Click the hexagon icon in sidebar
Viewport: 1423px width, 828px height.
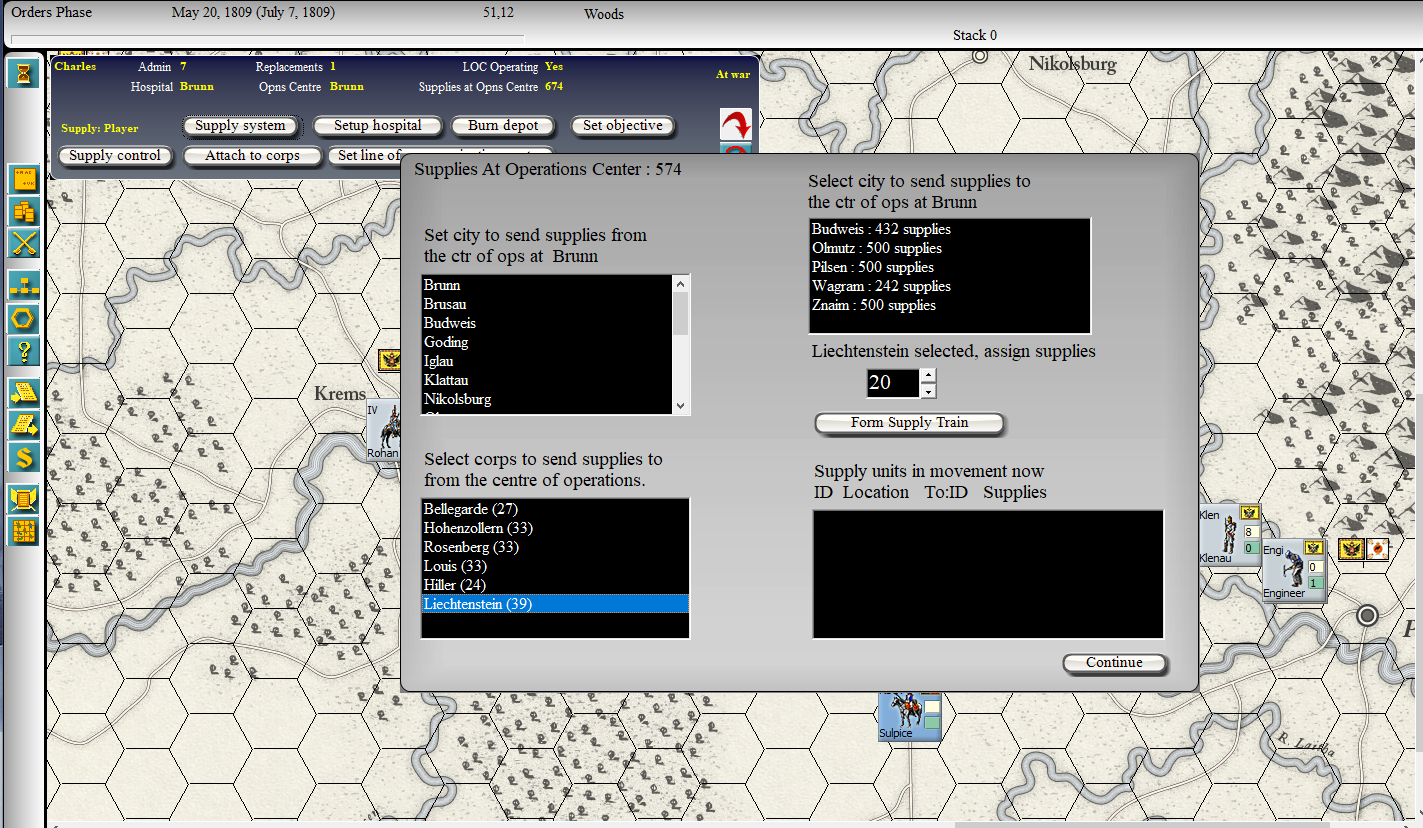(24, 319)
